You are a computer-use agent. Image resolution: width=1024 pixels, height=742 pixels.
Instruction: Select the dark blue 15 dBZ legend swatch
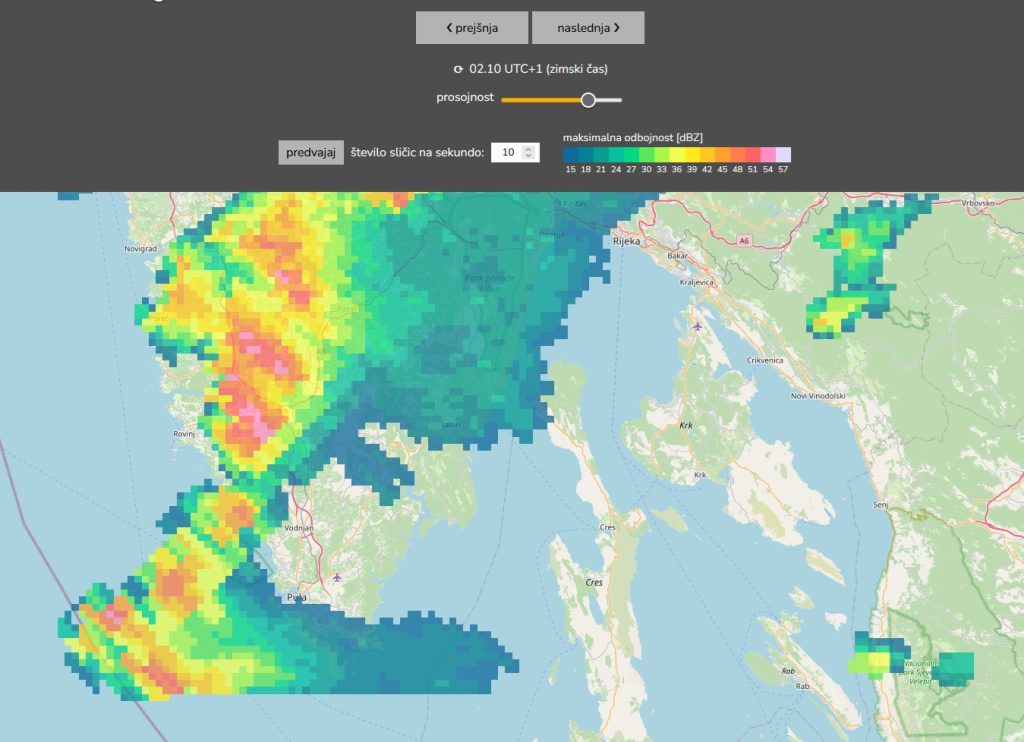click(x=570, y=154)
